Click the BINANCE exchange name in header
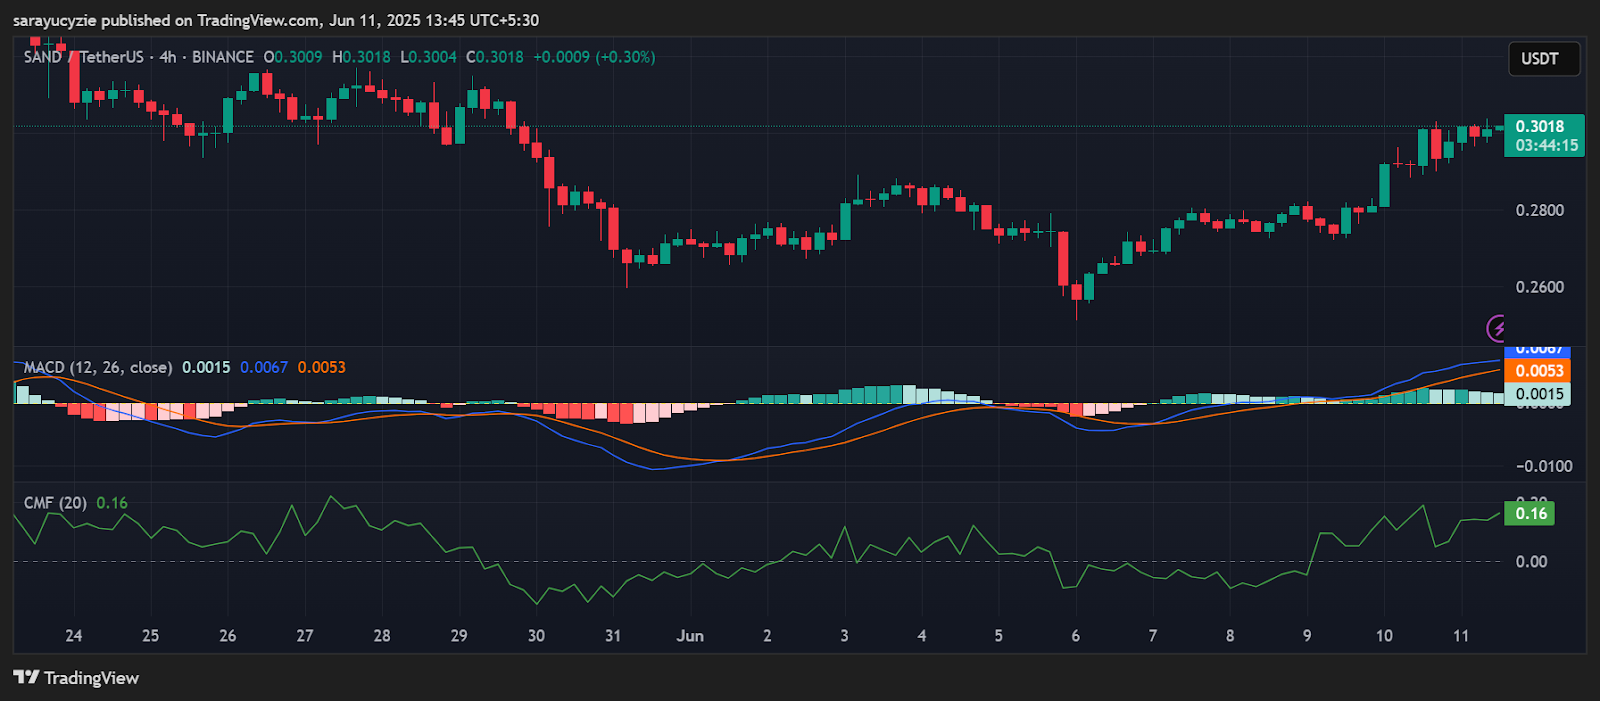Viewport: 1600px width, 701px height. click(x=222, y=57)
